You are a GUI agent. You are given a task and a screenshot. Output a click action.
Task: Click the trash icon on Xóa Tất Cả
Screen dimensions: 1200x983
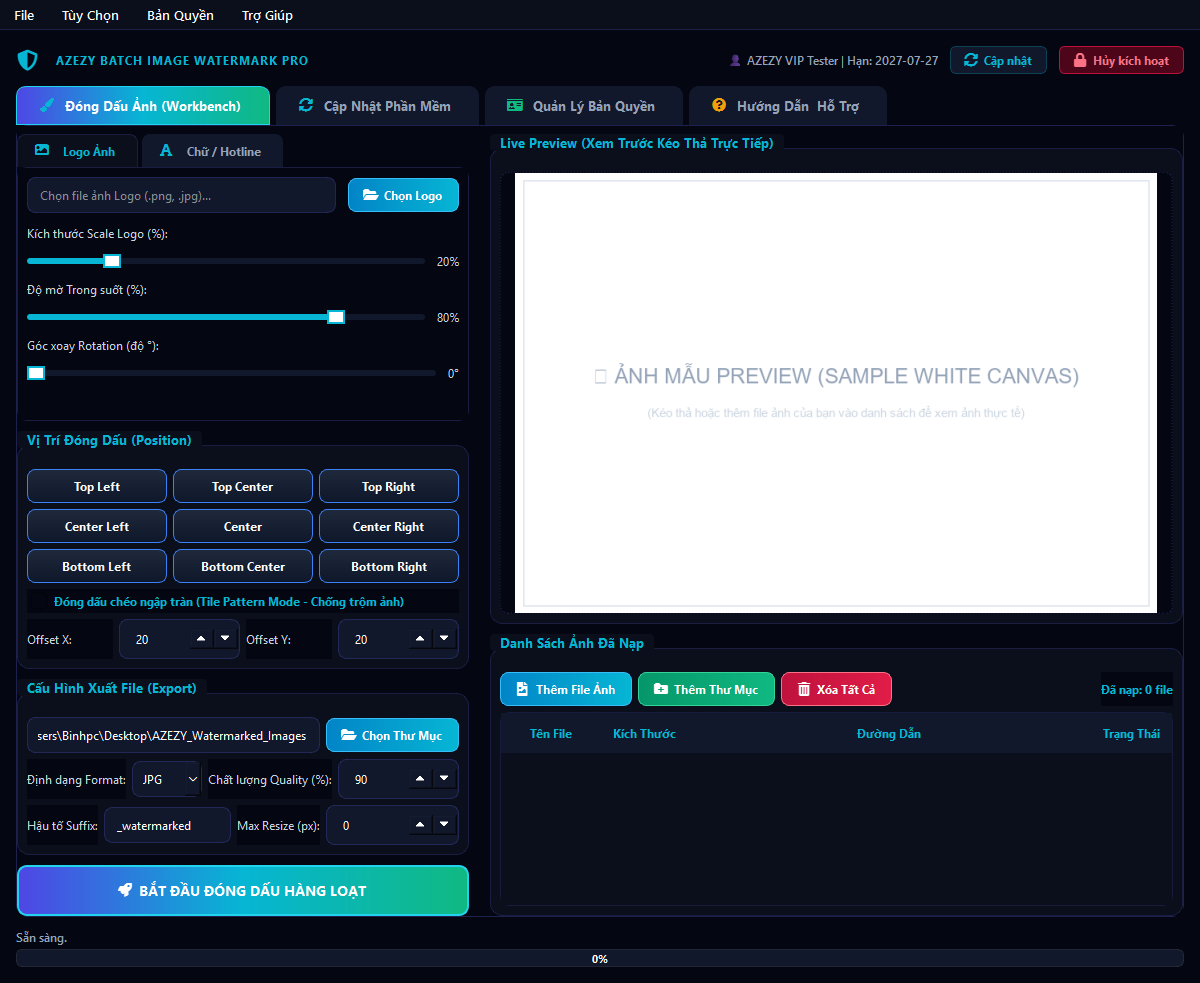804,689
